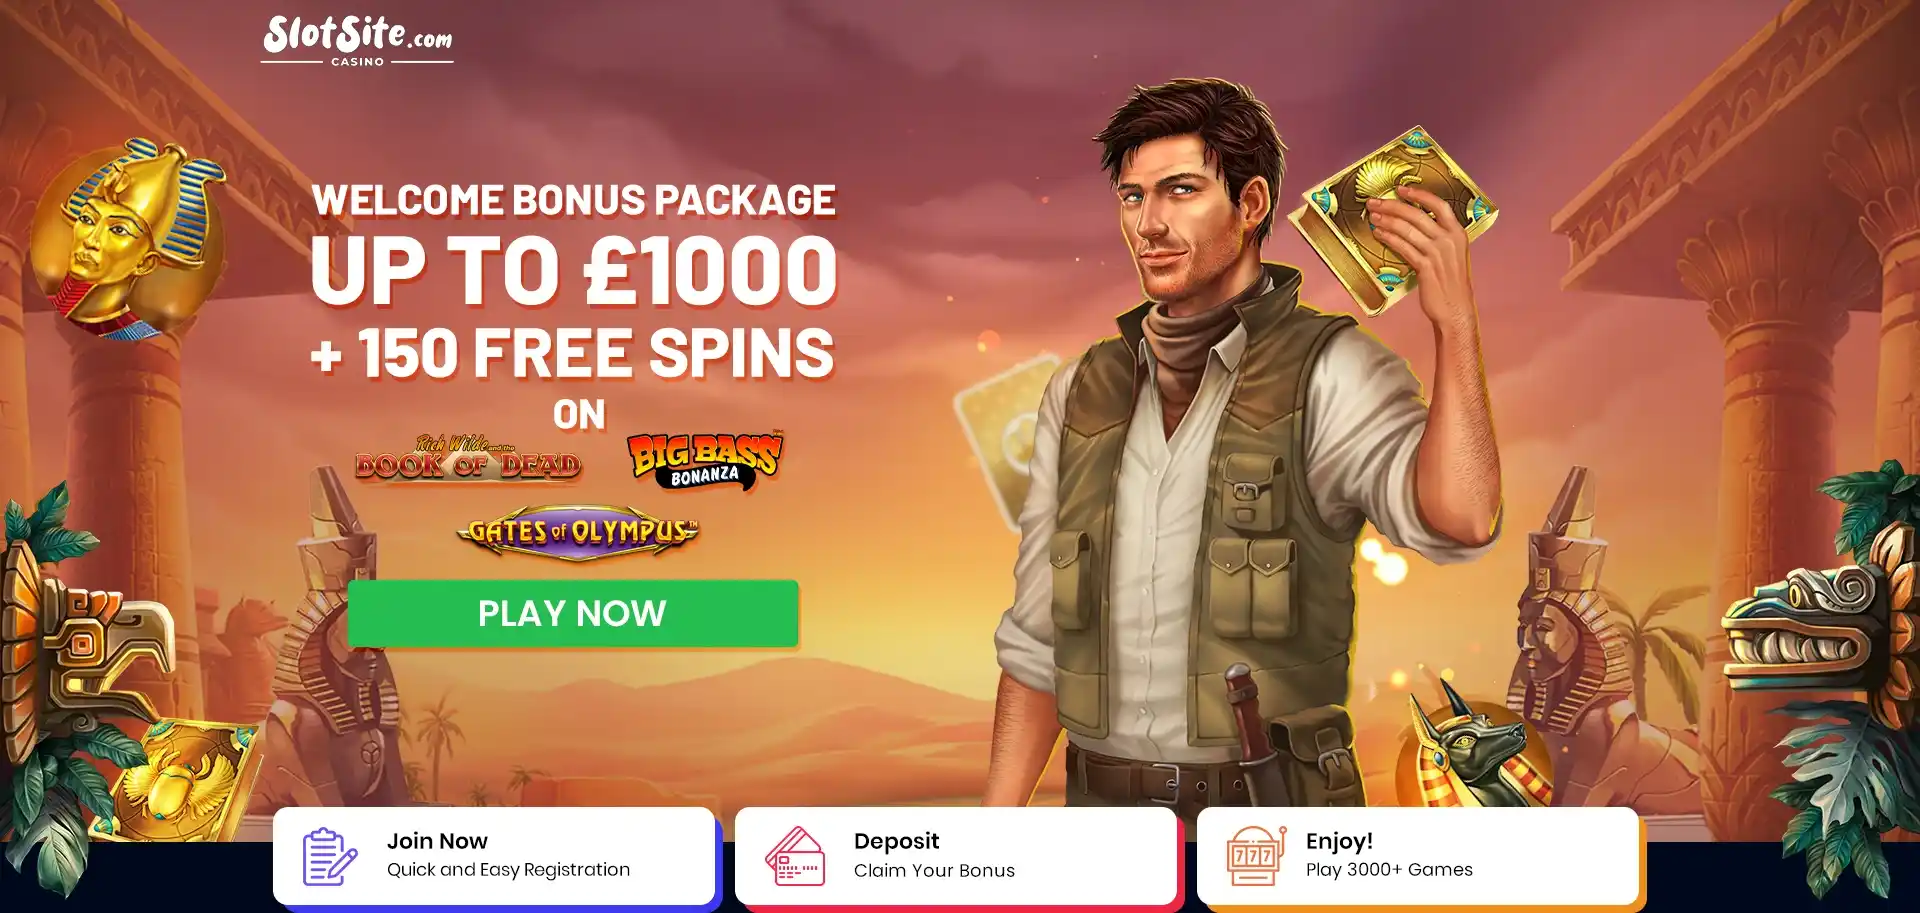Click the Join Now clipboard icon
Screen dimensions: 1920x913
click(x=329, y=856)
